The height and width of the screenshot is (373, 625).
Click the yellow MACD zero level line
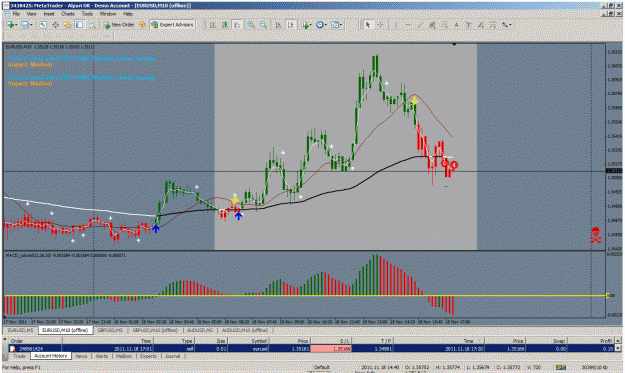tap(305, 296)
